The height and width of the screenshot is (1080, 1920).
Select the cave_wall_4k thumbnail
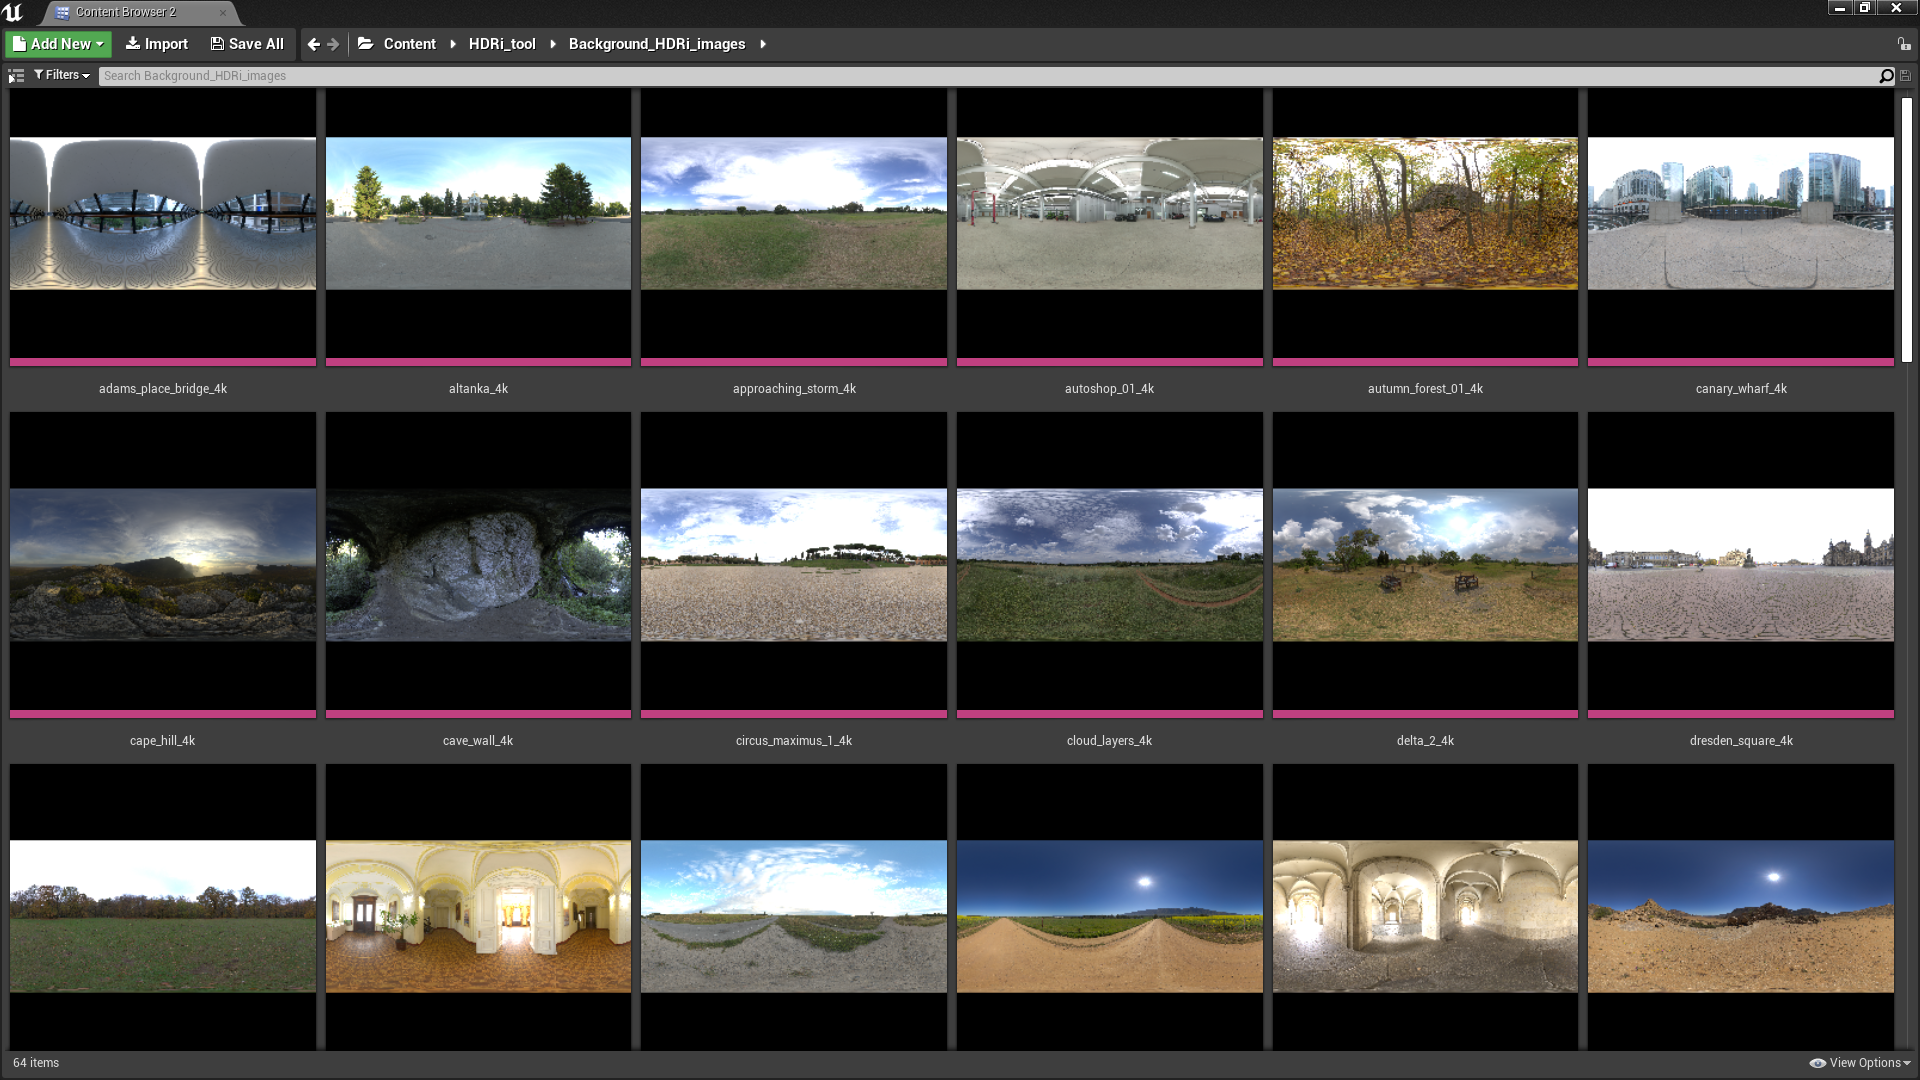point(478,565)
